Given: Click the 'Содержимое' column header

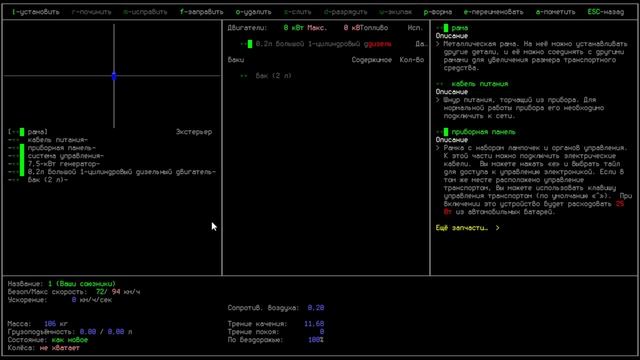Looking at the screenshot, I should coord(372,60).
